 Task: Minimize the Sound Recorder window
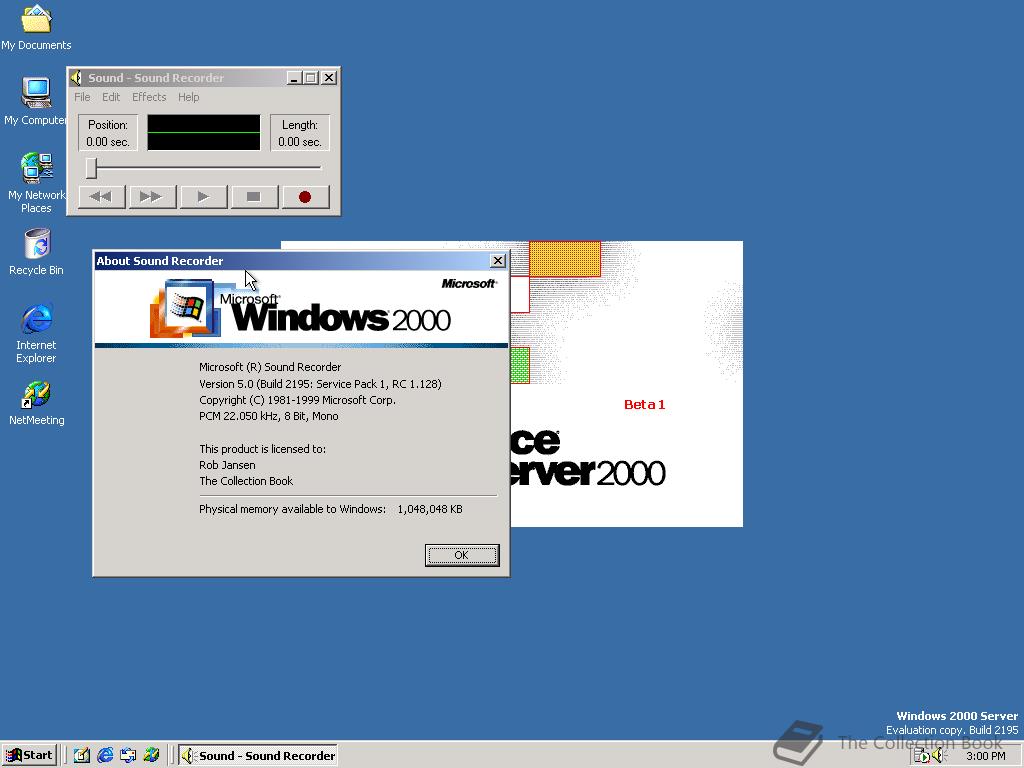tap(294, 78)
